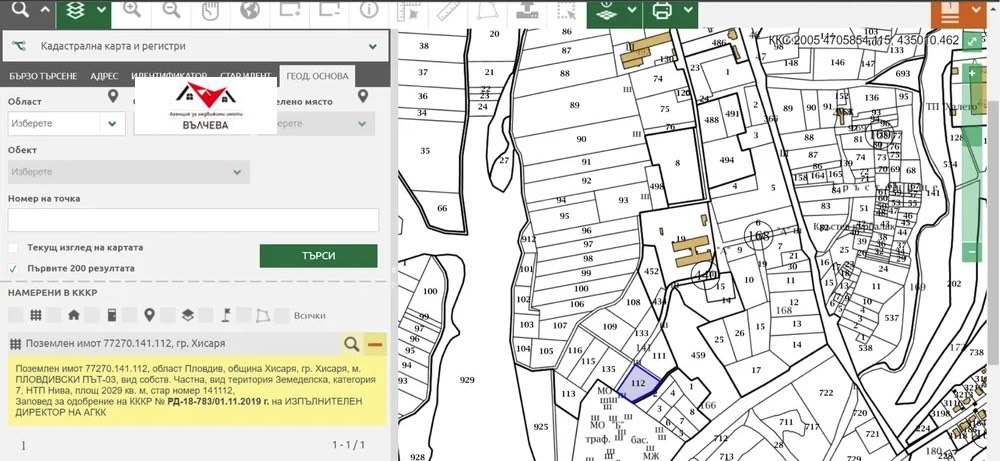Click the zoom in magnifier tool
Screen dimensions: 1000x461
(x=131, y=10)
